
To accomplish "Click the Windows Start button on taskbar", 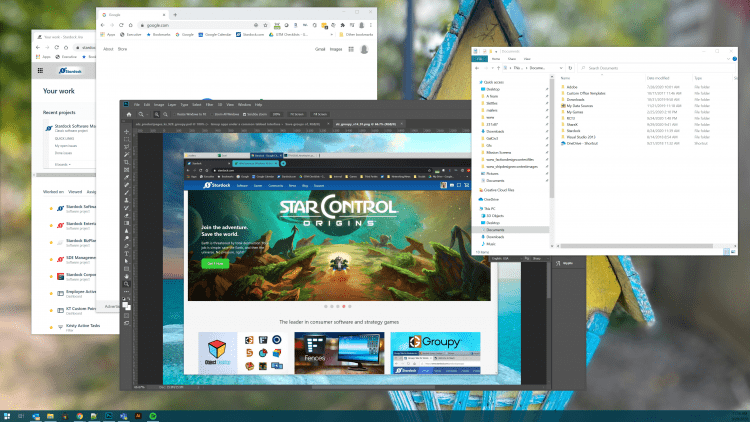I will [x=8, y=415].
